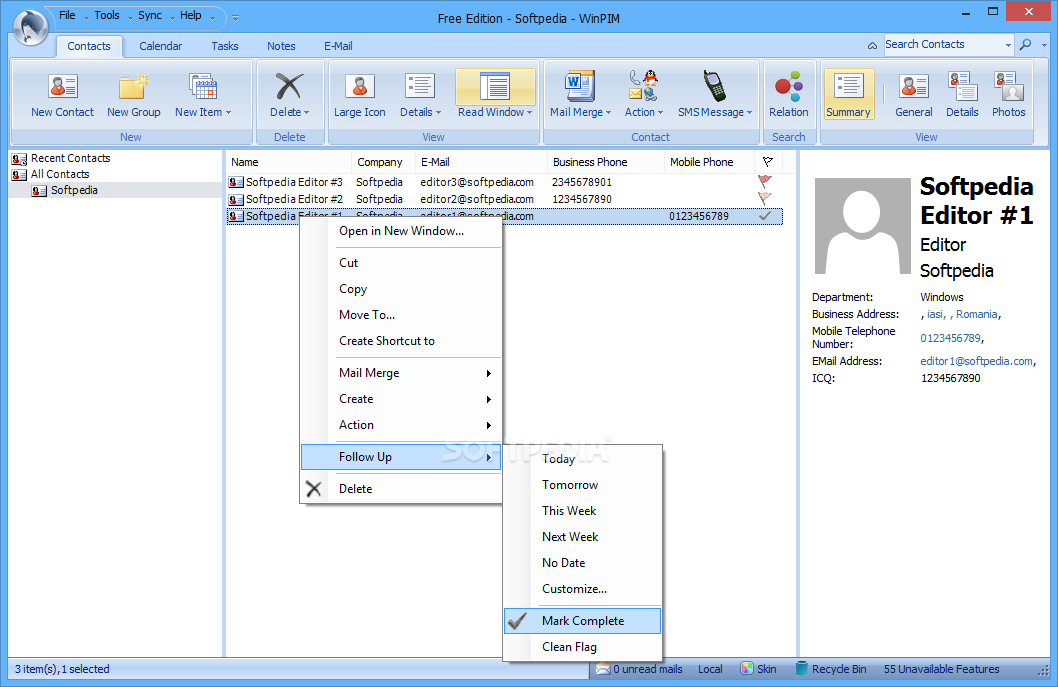Viewport: 1058px width, 687px height.
Task: Select the Softpedia folder in tree
Action: (74, 190)
